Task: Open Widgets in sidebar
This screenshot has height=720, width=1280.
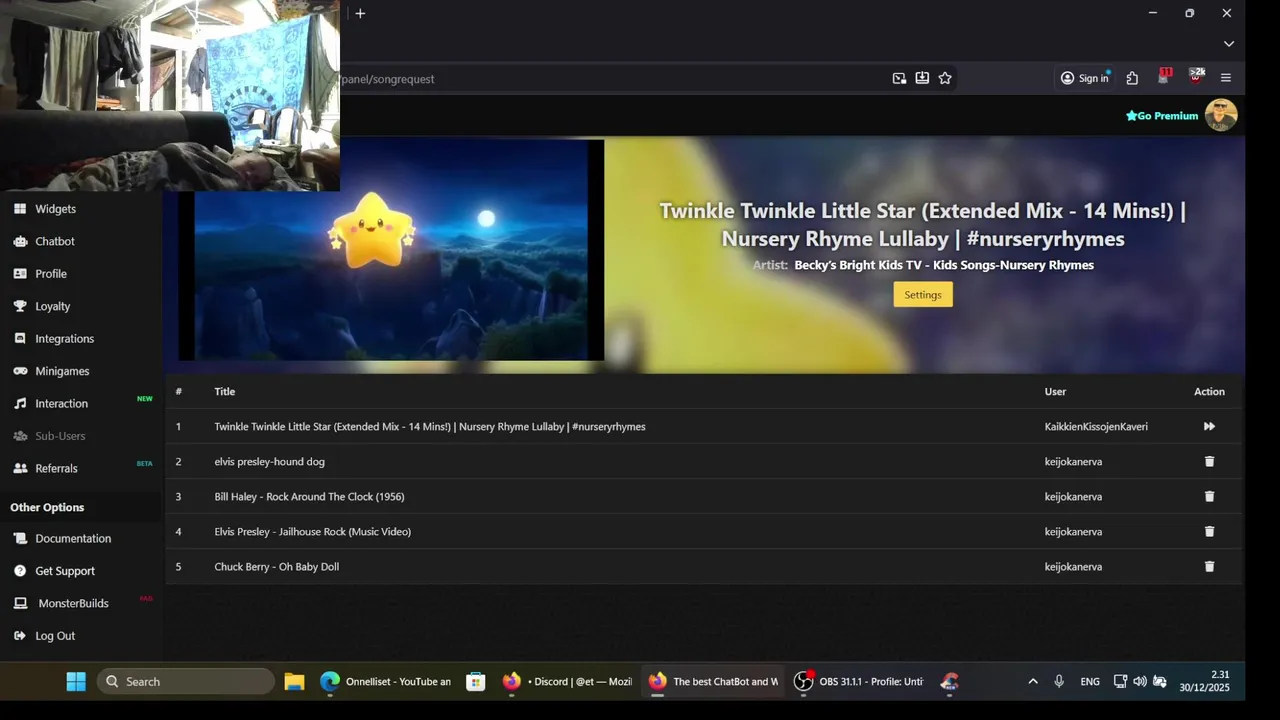Action: pos(55,209)
